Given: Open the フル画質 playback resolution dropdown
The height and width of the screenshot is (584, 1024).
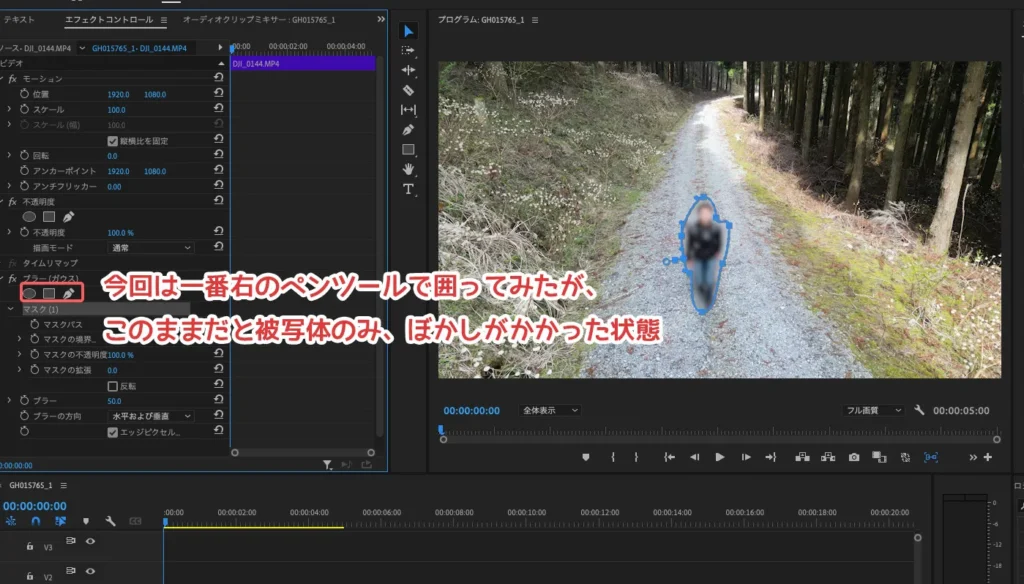Looking at the screenshot, I should pyautogui.click(x=873, y=411).
